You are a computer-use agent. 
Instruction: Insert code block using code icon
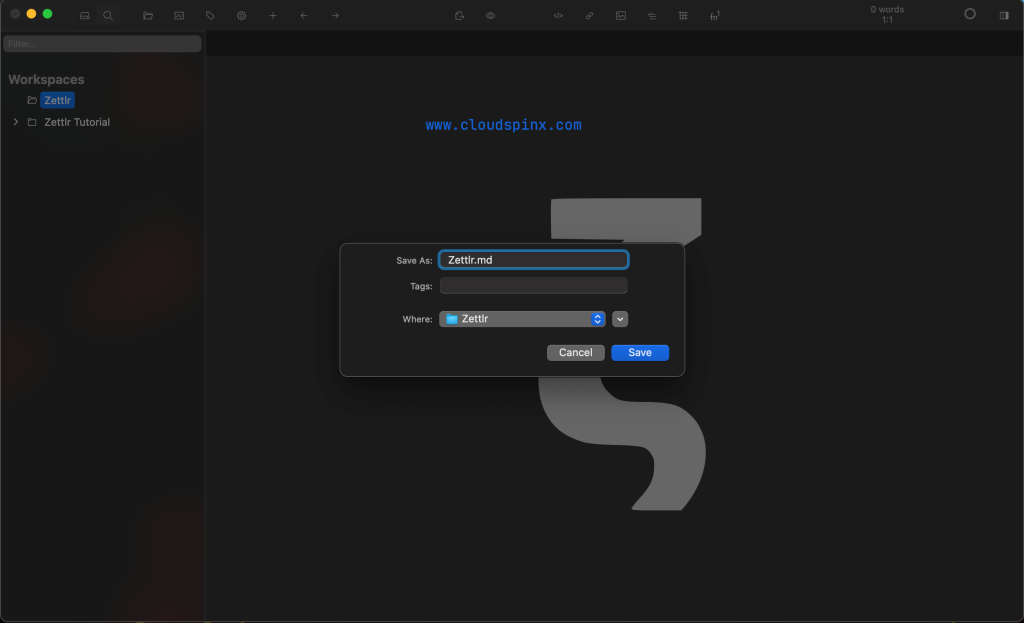pyautogui.click(x=558, y=16)
